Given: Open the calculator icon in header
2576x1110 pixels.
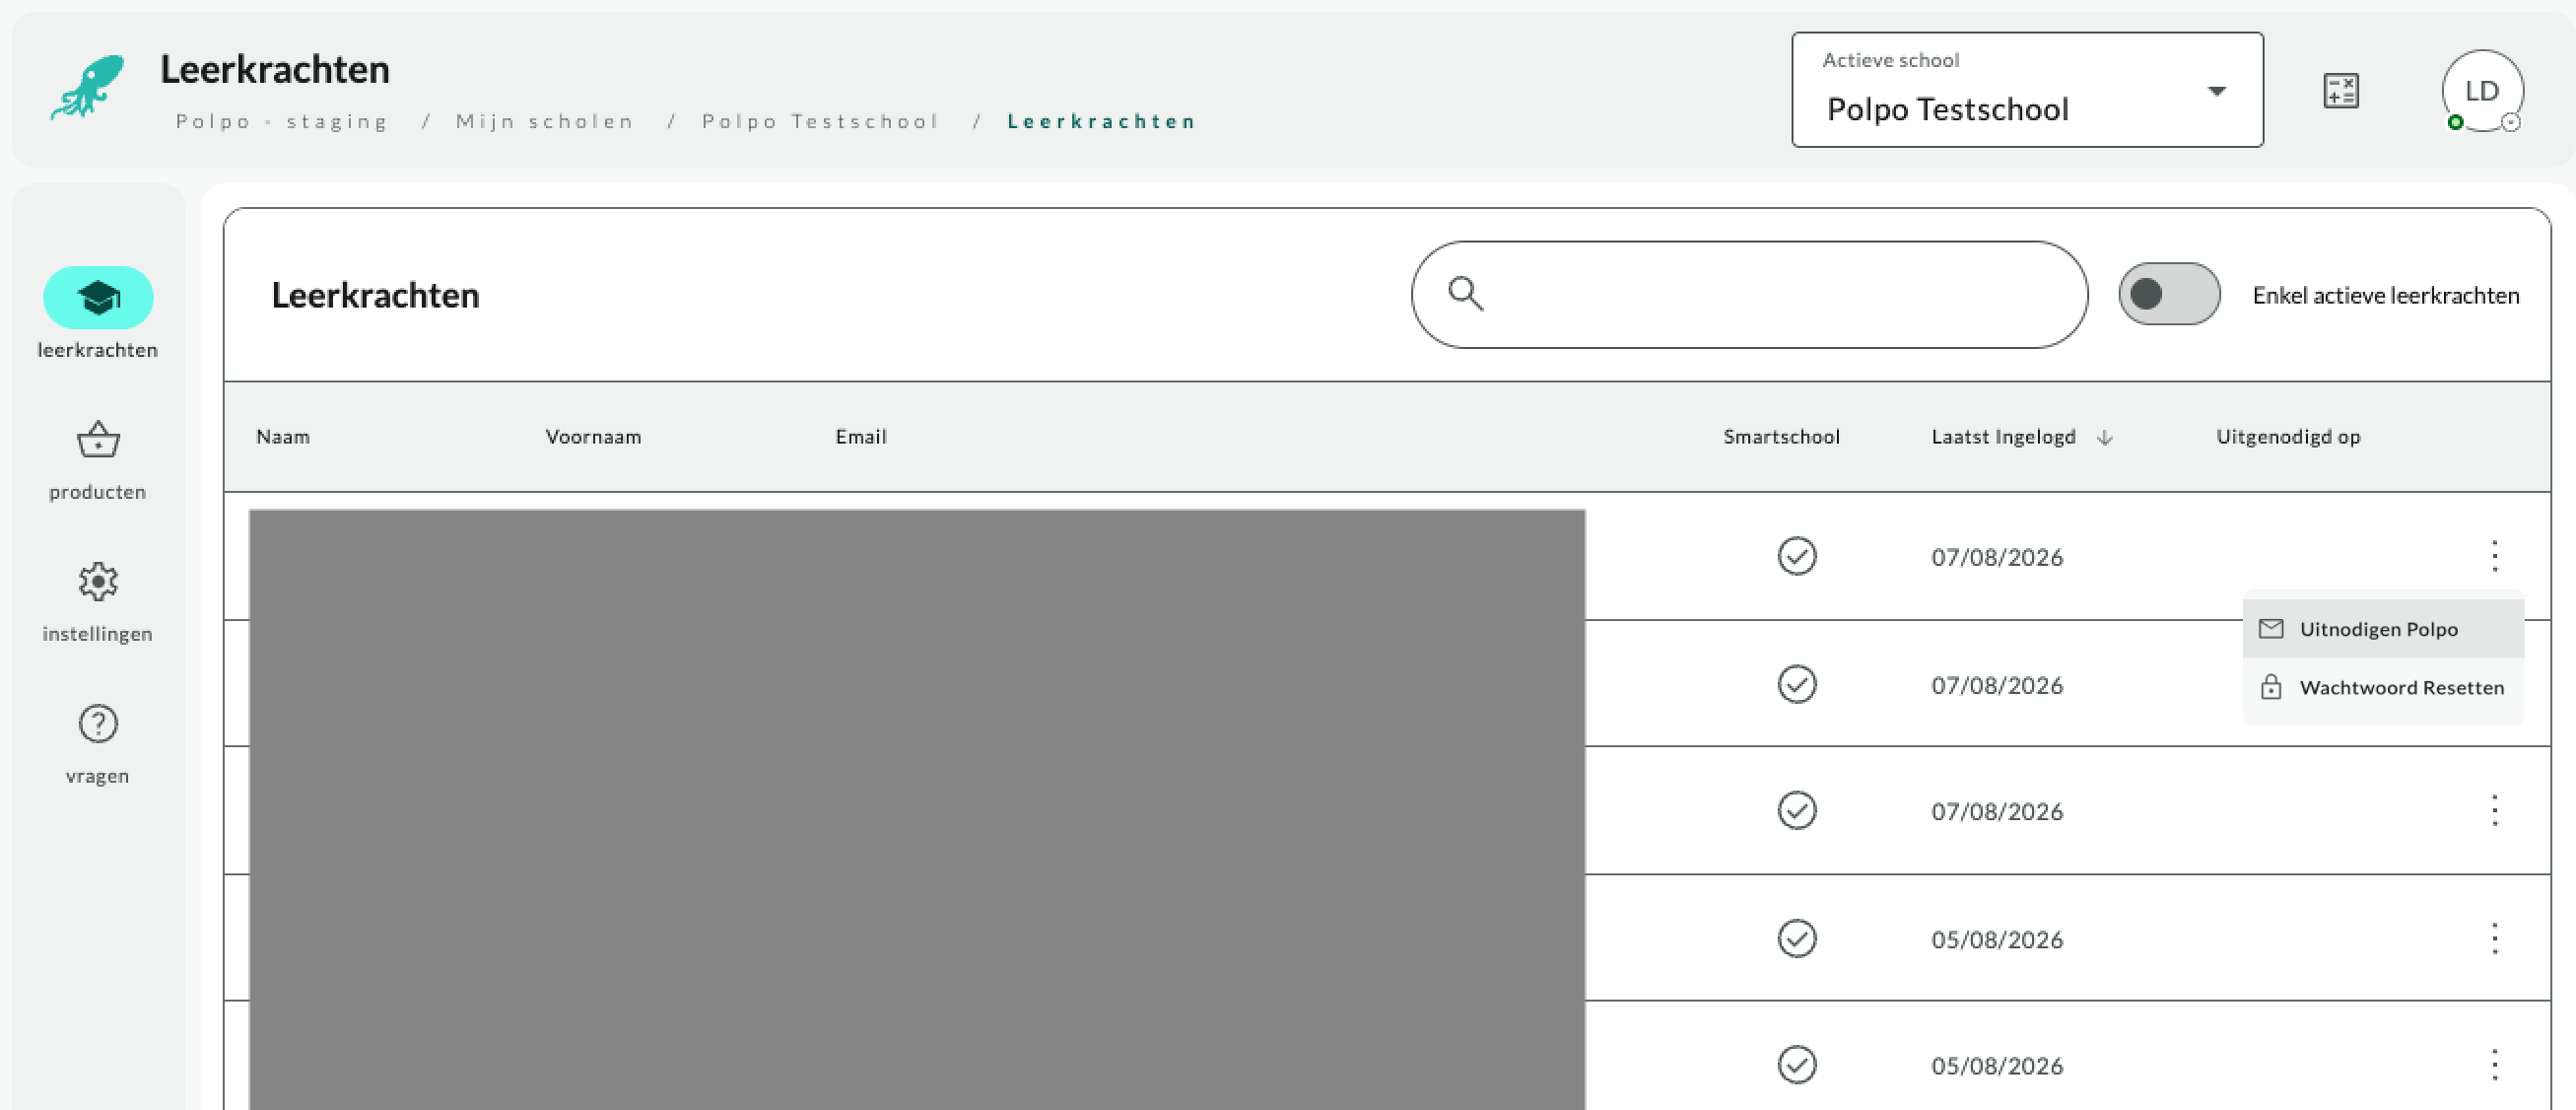Looking at the screenshot, I should tap(2340, 91).
